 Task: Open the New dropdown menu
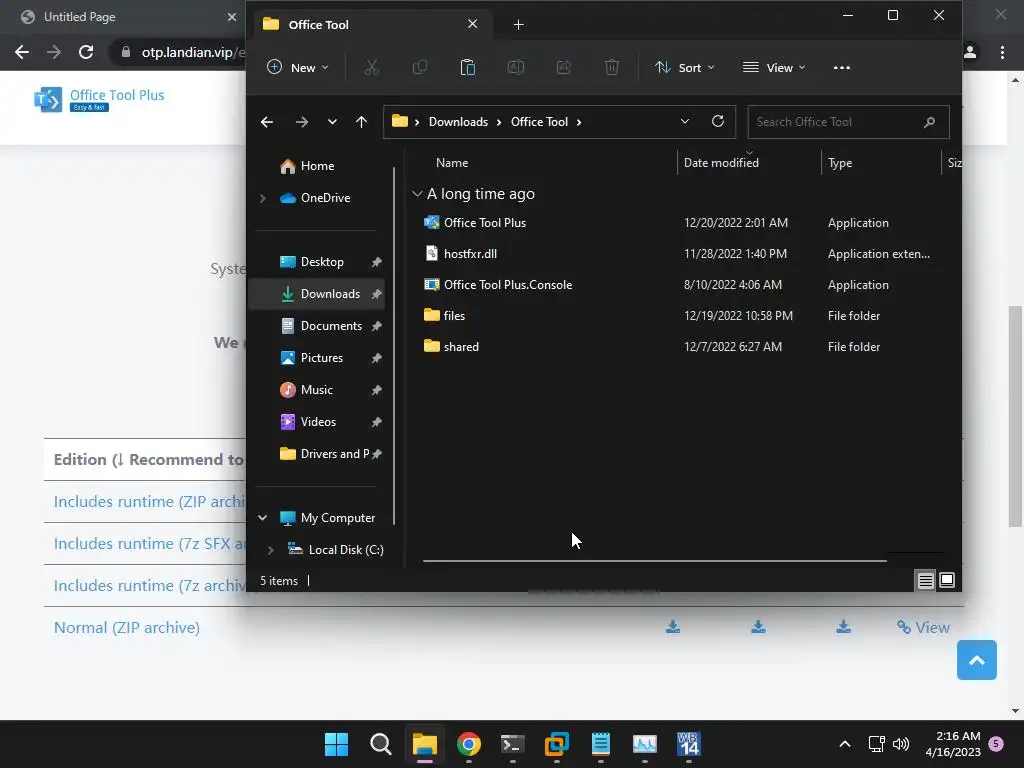click(x=298, y=67)
